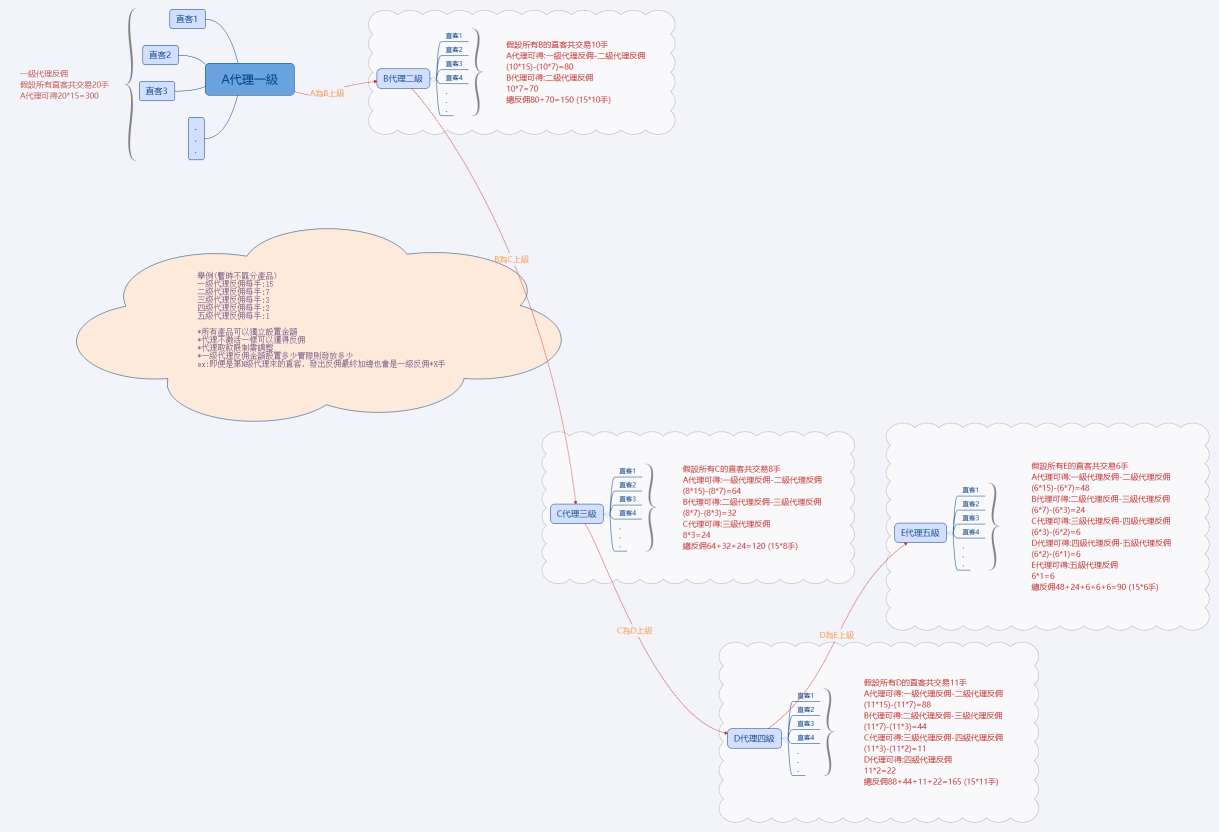The width and height of the screenshot is (1219, 832).
Task: Select the A代理一級 central topic node
Action: (x=250, y=79)
